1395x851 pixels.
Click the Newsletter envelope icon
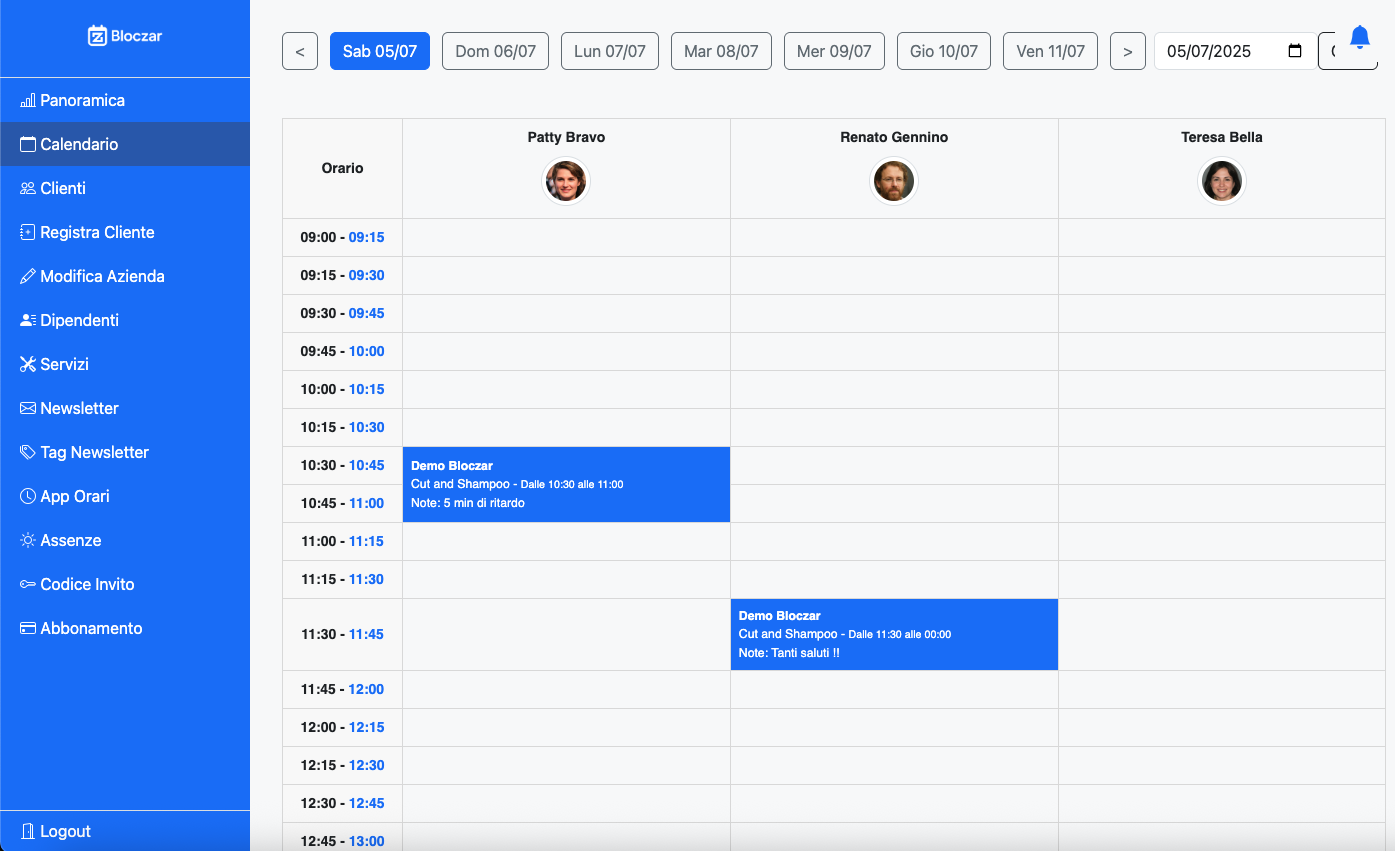pyautogui.click(x=28, y=408)
